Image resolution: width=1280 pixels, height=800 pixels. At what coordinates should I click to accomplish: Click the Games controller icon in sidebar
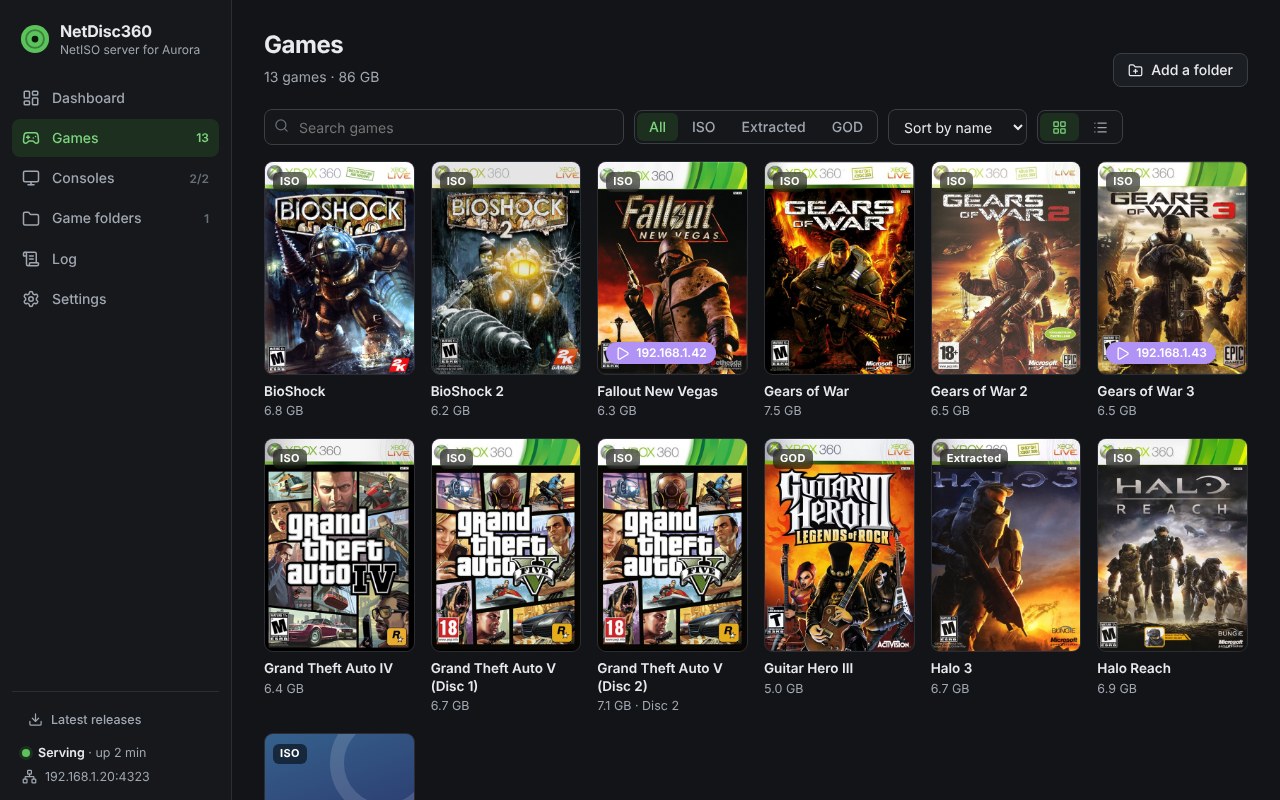pyautogui.click(x=31, y=138)
